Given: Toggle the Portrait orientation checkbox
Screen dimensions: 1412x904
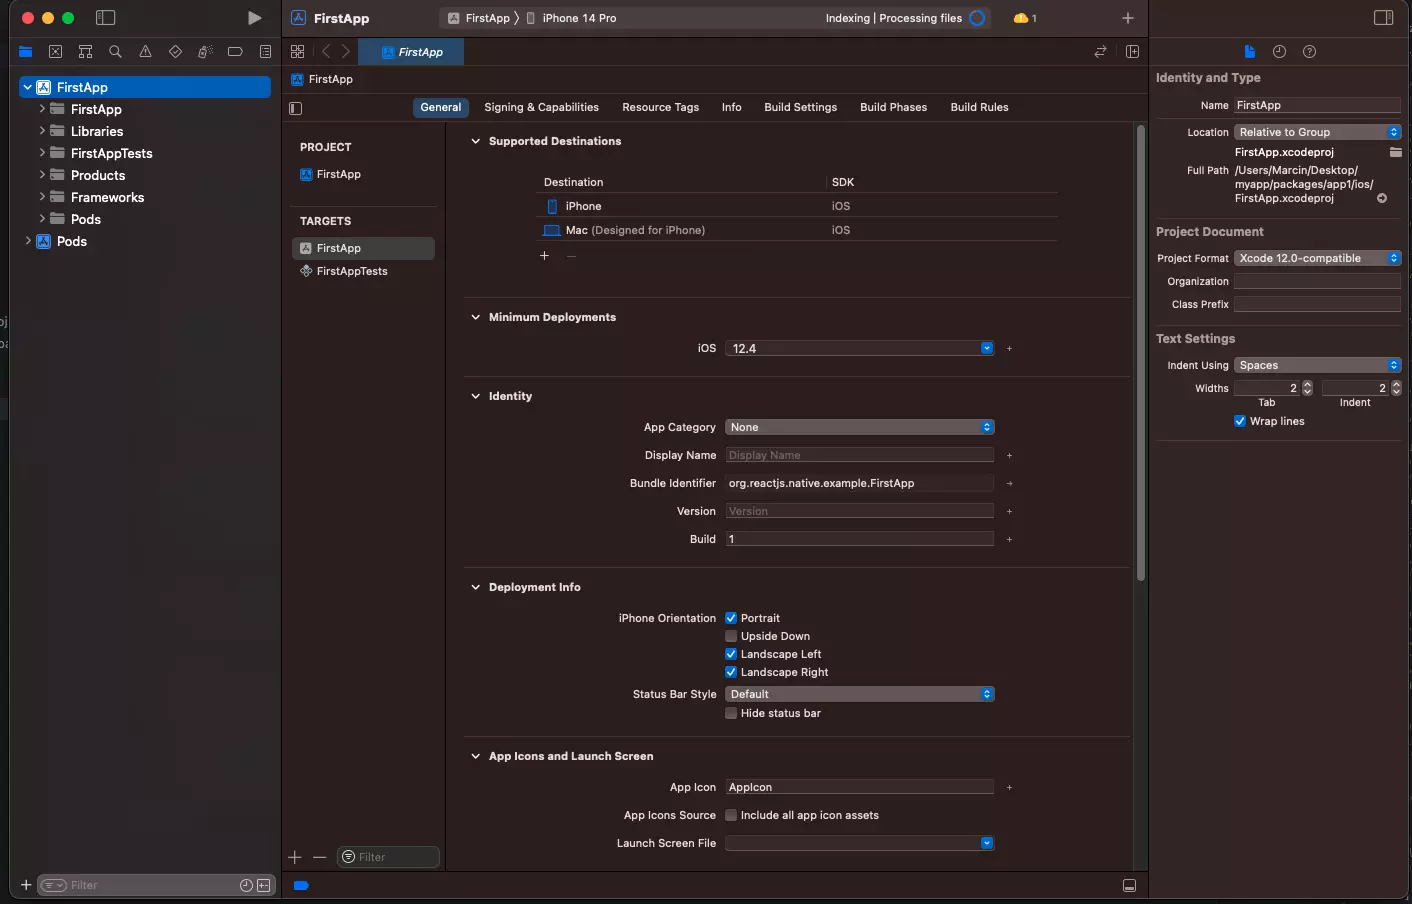Looking at the screenshot, I should click(x=731, y=618).
